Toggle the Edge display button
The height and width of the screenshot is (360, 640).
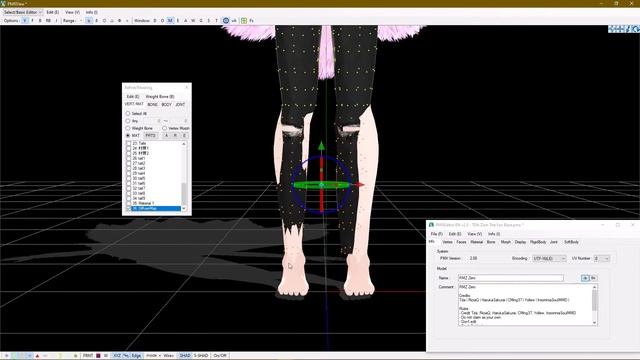click(x=136, y=356)
